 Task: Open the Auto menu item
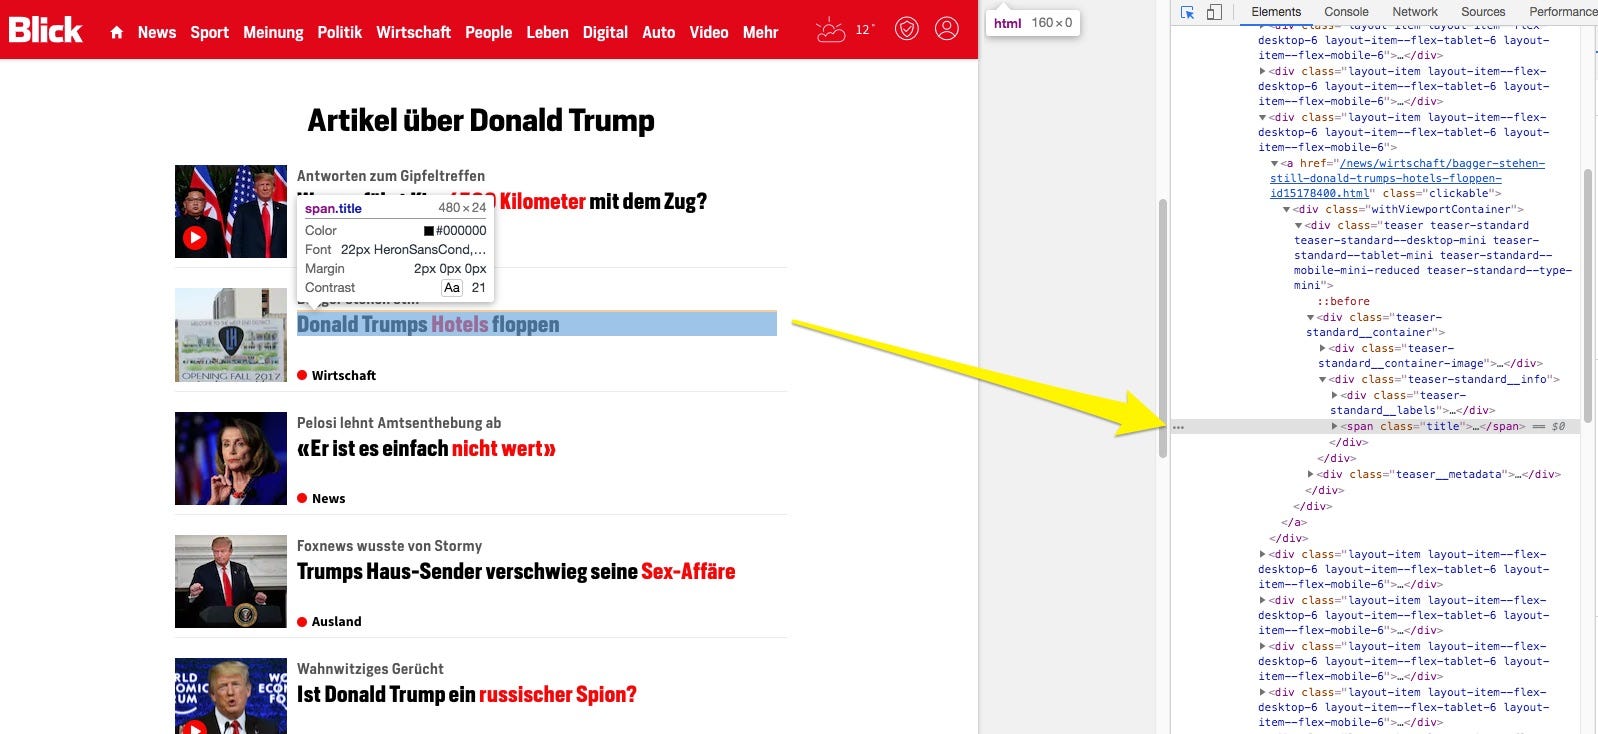(659, 32)
